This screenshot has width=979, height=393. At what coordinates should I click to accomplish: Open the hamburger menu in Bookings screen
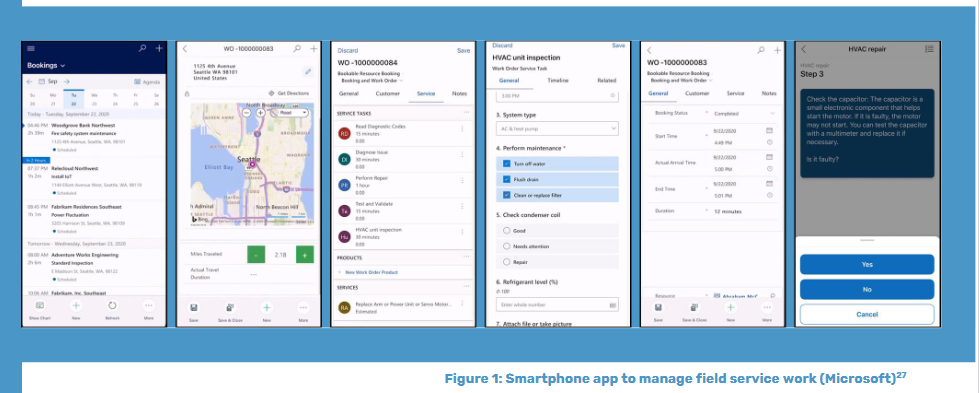(31, 49)
